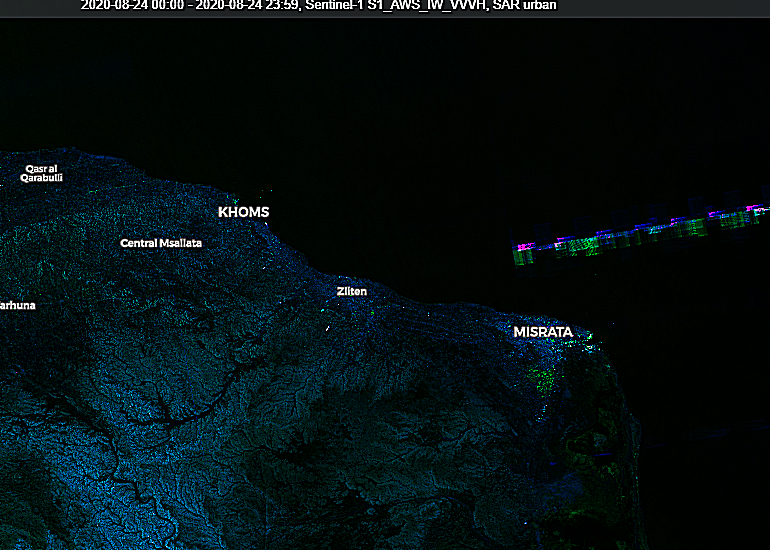Viewport: 770px width, 550px height.
Task: Click the SAR urban text in header
Action: (x=525, y=5)
